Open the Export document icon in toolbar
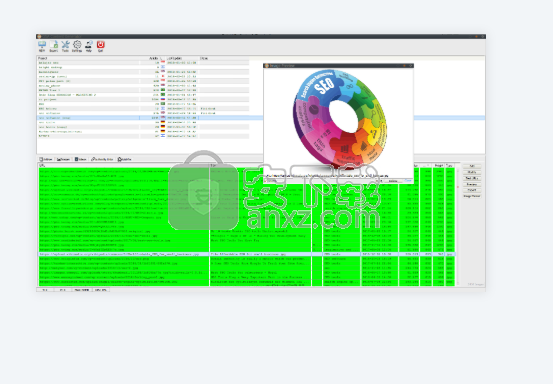Viewport: 553px width, 384px height. point(54,46)
